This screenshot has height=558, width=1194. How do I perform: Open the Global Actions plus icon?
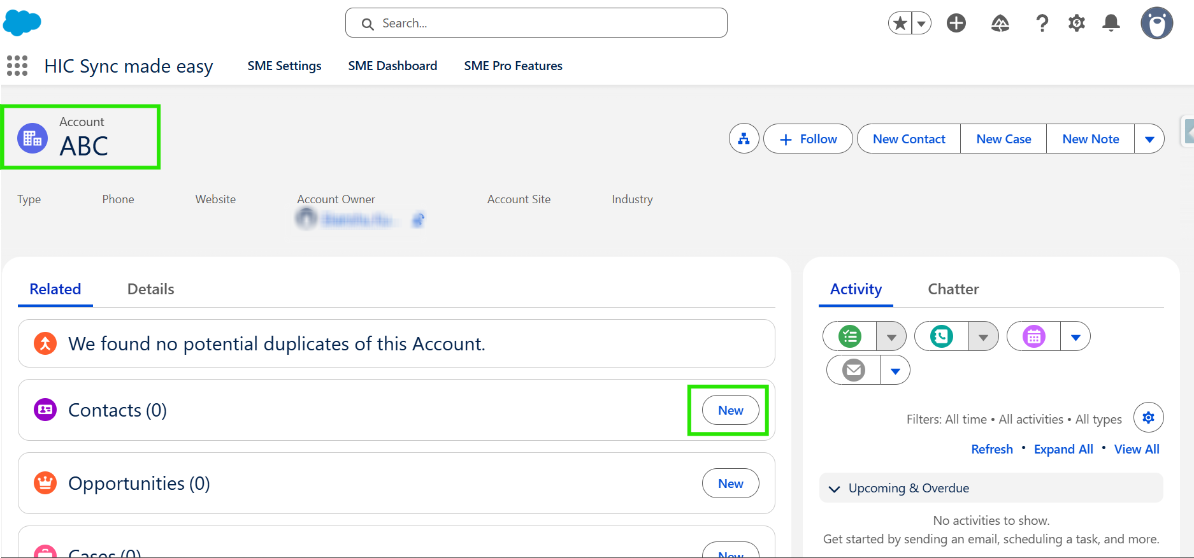(x=956, y=23)
